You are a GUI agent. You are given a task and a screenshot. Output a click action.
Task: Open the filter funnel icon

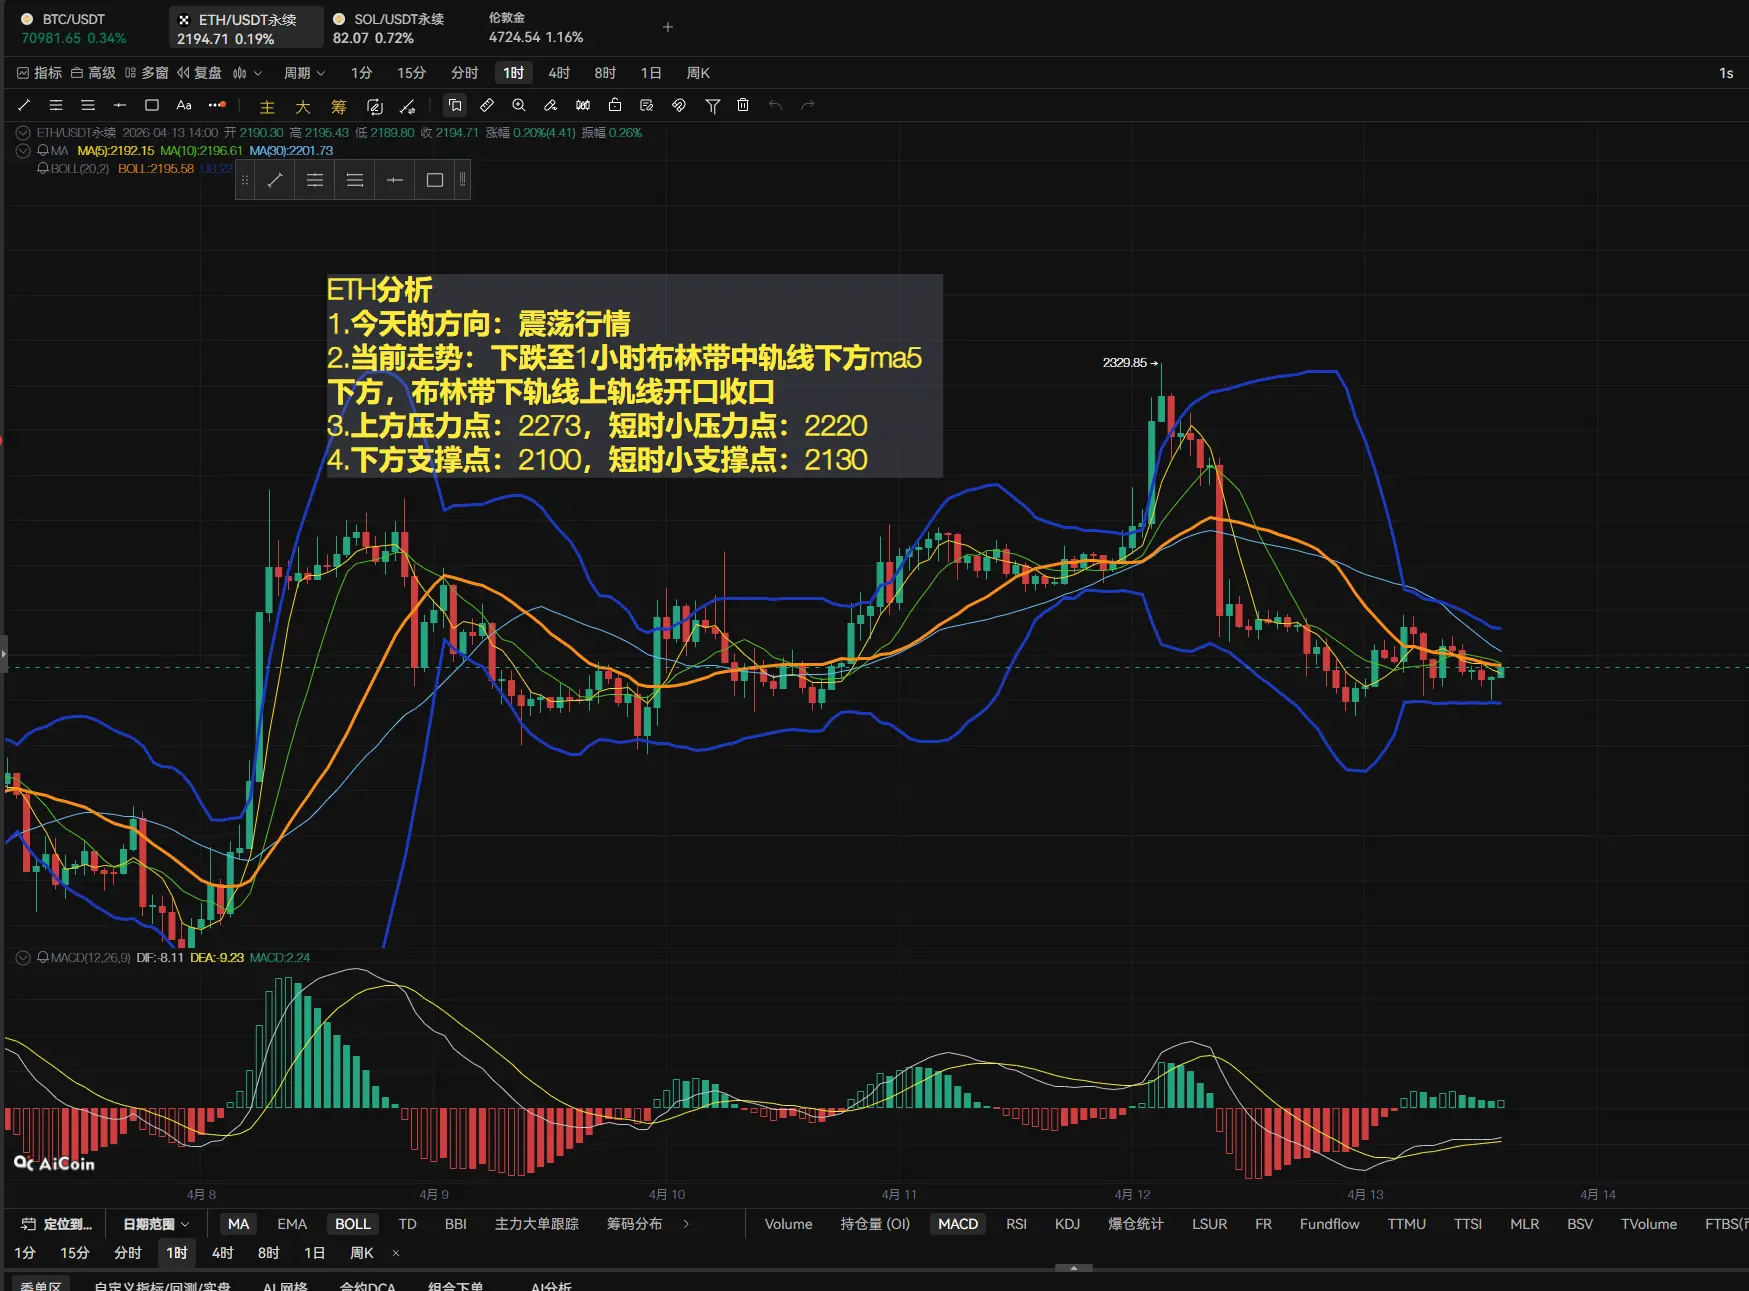coord(713,105)
